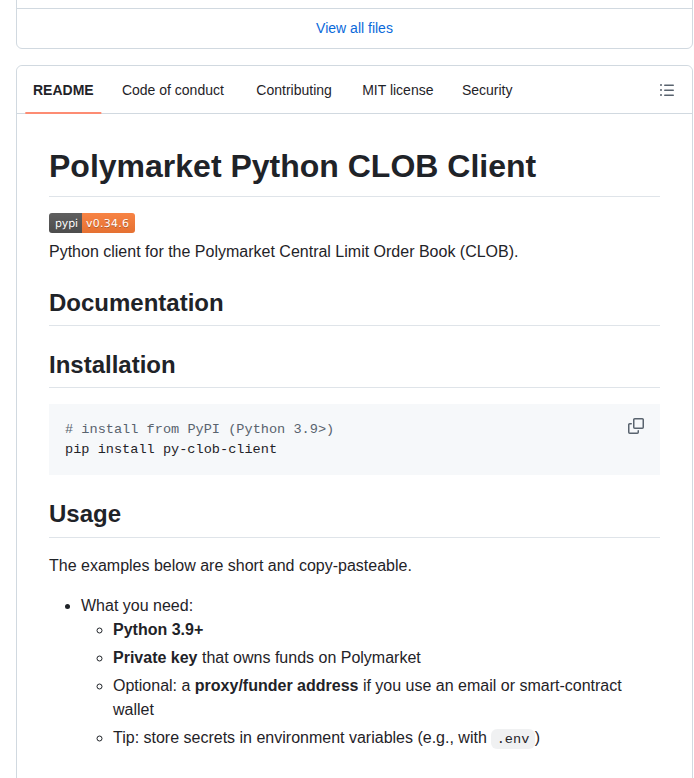Click the Usage heading
Image resolution: width=694 pixels, height=778 pixels.
[x=85, y=514]
